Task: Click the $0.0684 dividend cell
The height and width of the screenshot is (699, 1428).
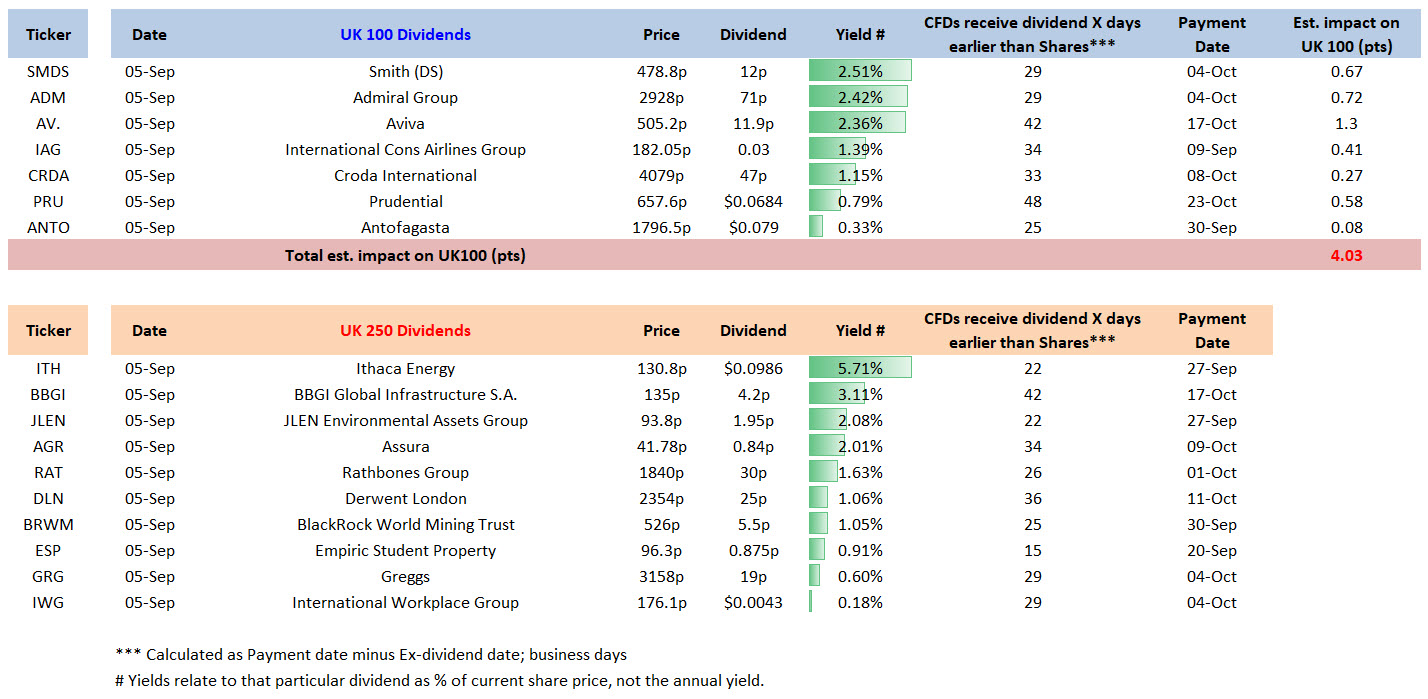Action: (753, 202)
